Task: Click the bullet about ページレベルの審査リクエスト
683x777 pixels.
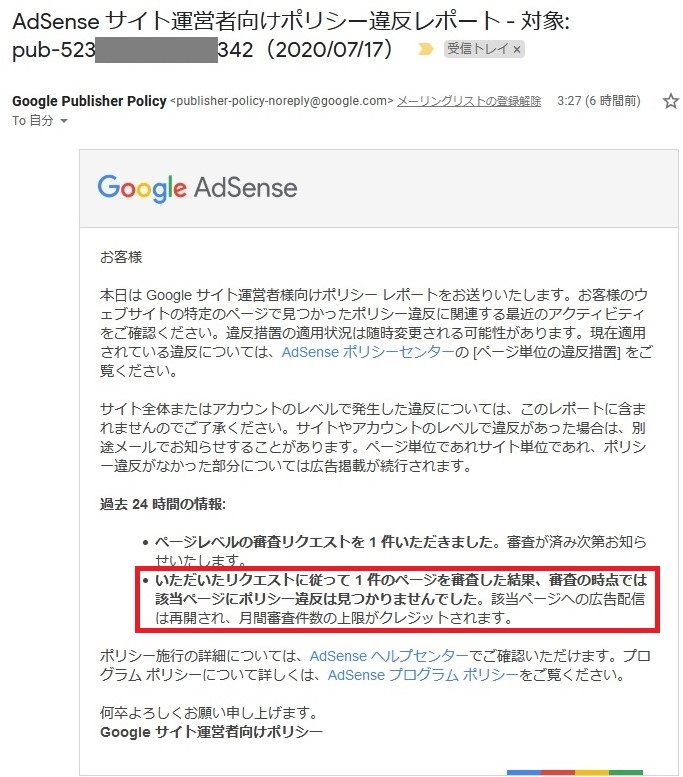Action: coord(400,551)
